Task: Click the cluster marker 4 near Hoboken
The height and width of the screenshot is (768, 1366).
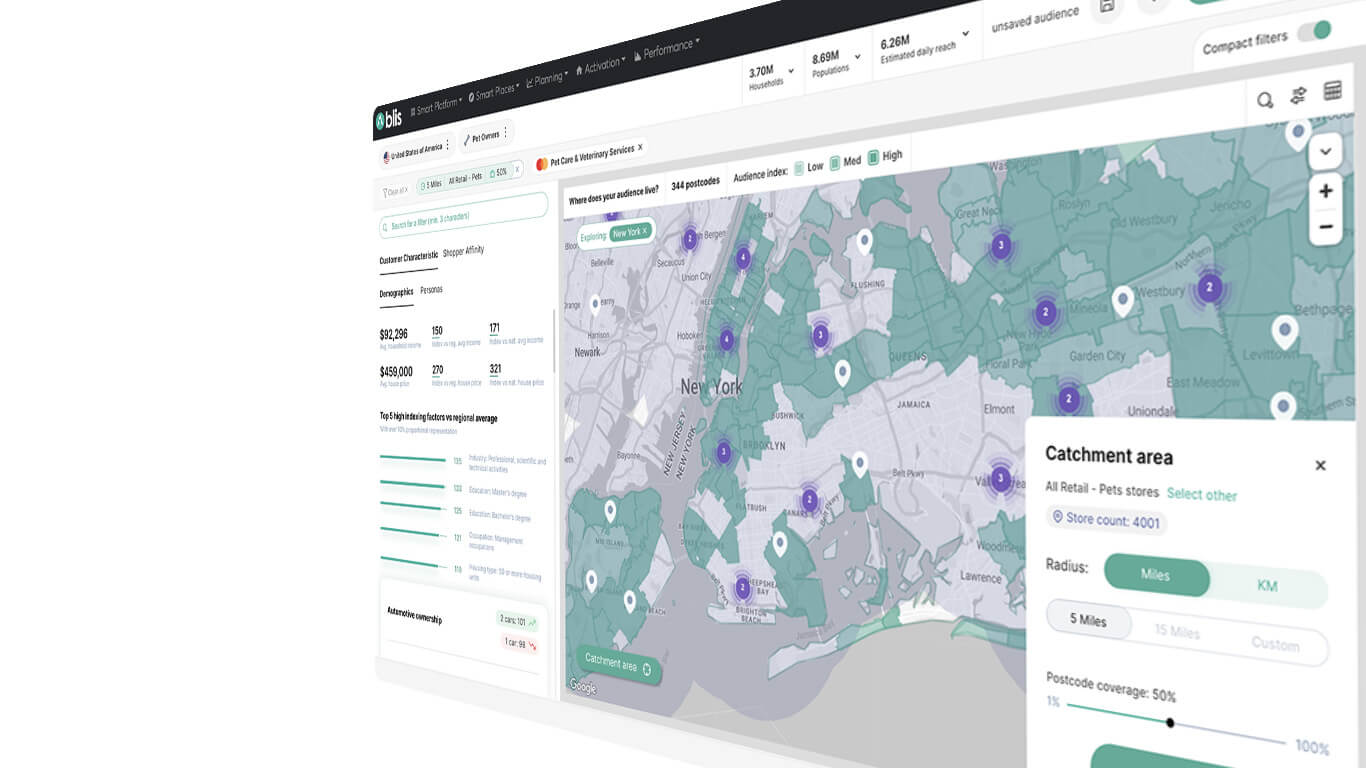Action: point(726,340)
